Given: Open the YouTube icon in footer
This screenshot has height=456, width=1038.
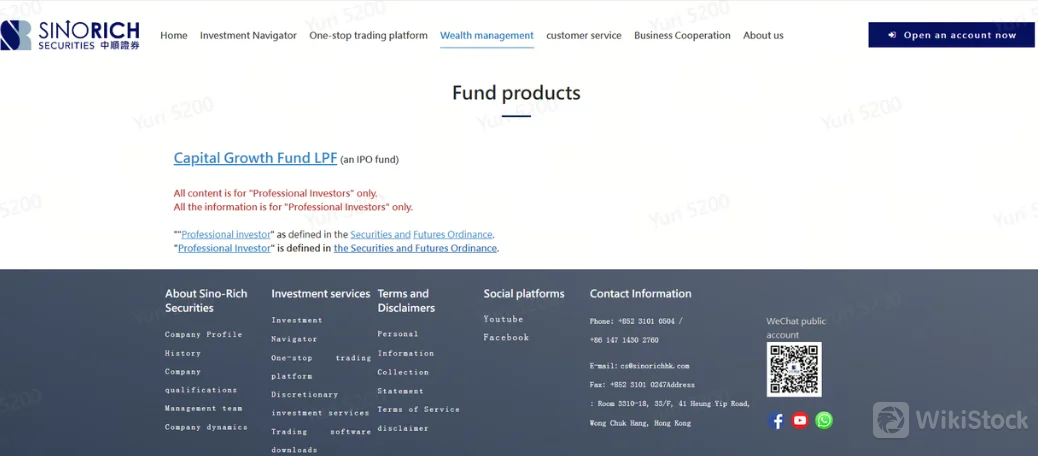Looking at the screenshot, I should click(800, 420).
